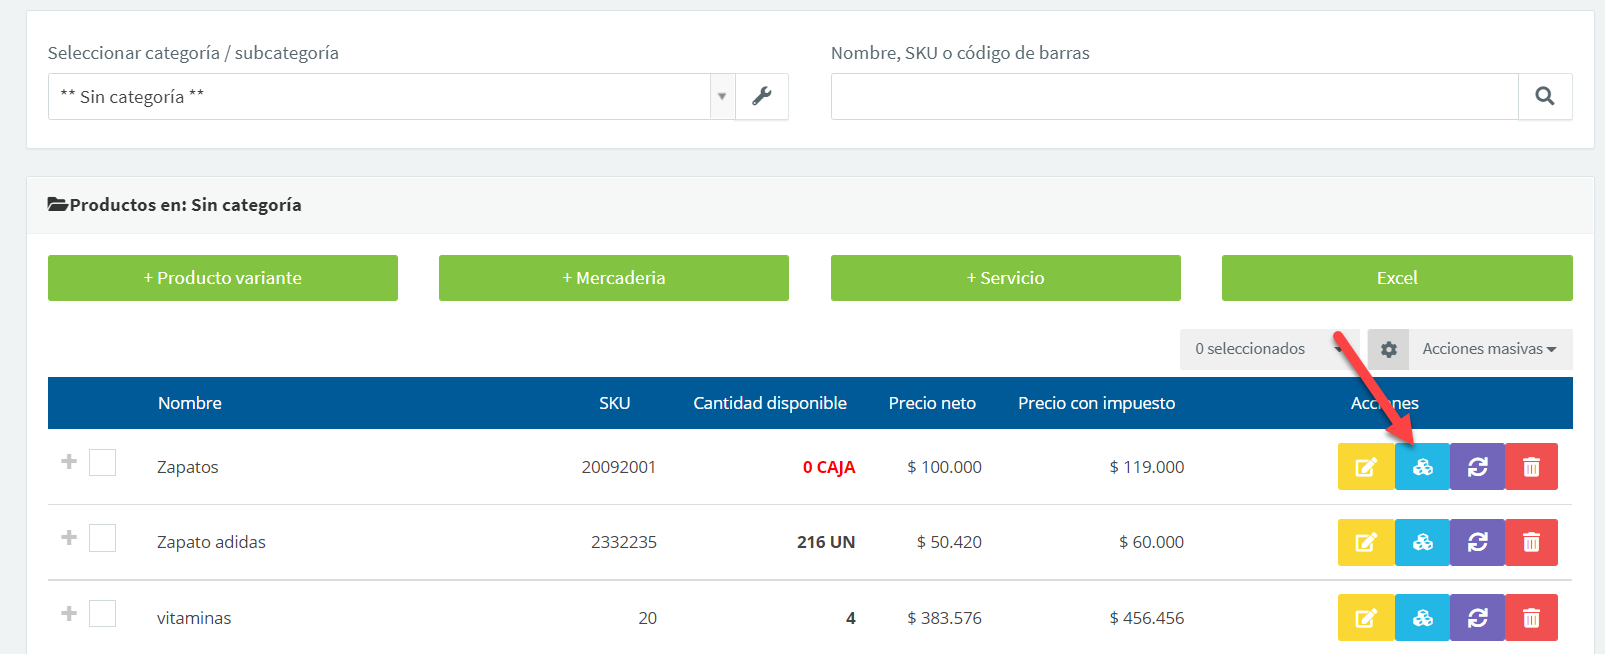Click the Precio neto column header
1605x654 pixels.
(931, 403)
